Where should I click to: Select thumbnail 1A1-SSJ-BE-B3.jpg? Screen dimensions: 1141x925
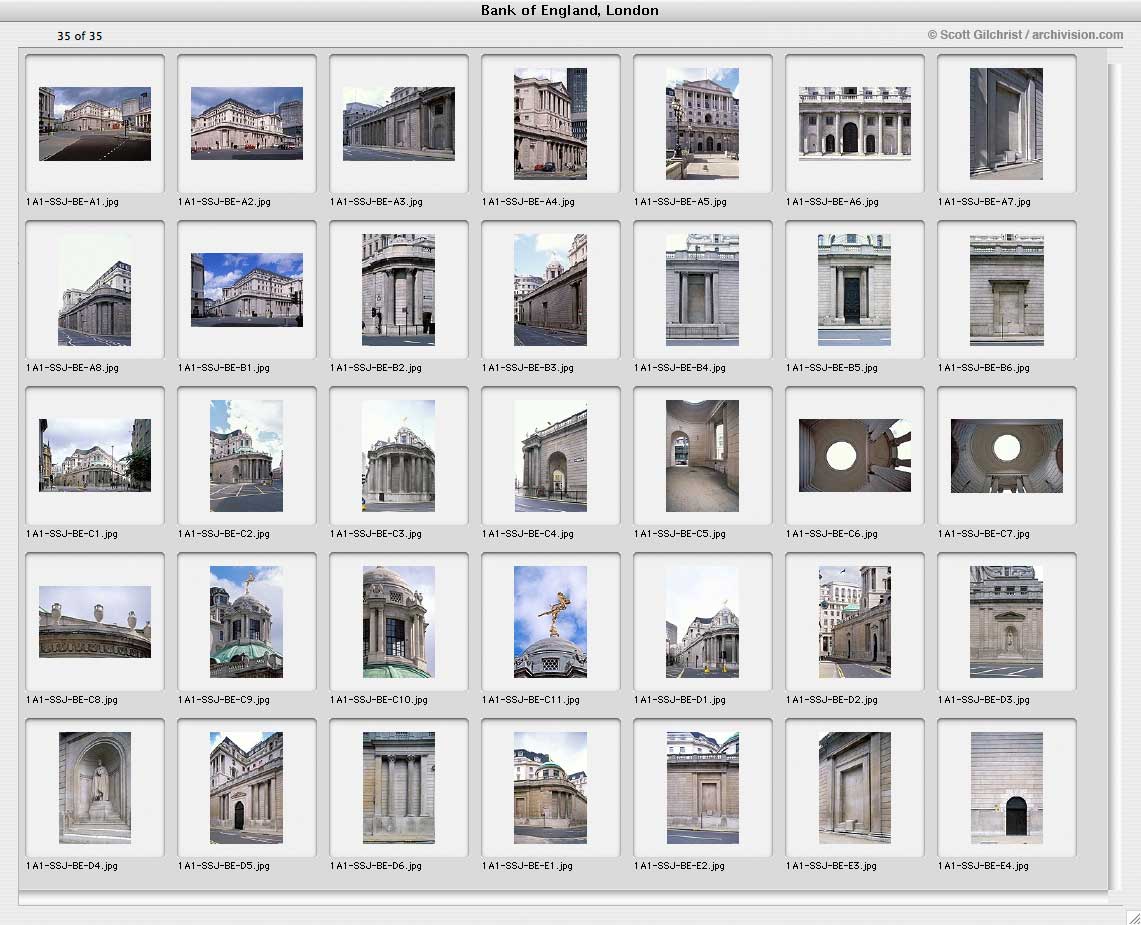coord(550,290)
